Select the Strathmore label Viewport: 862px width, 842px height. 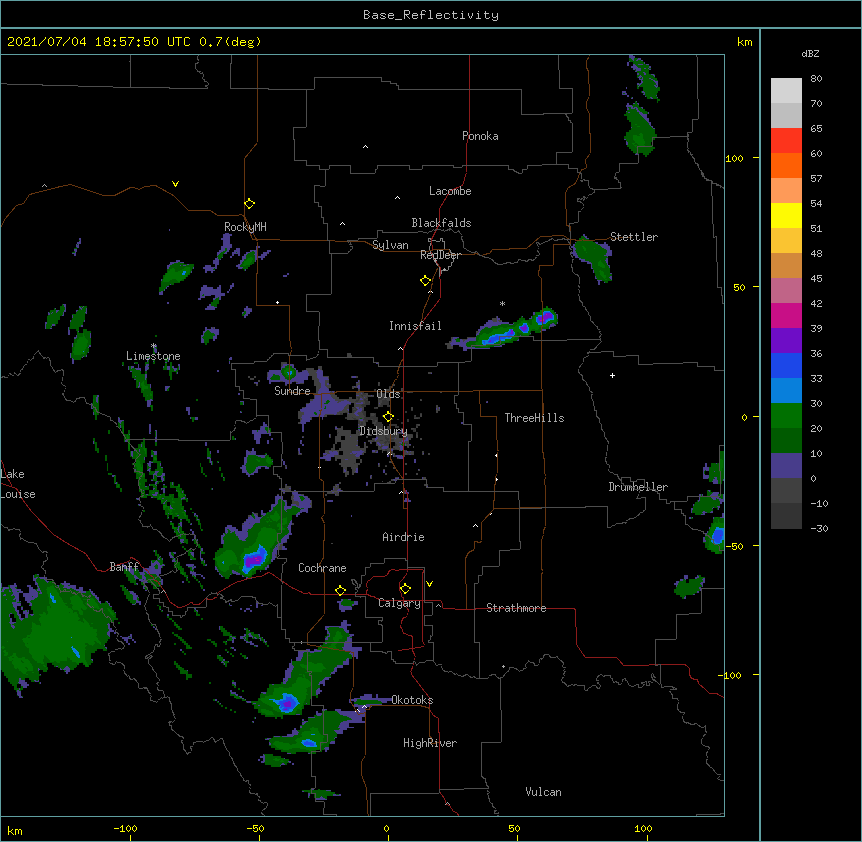pyautogui.click(x=516, y=608)
